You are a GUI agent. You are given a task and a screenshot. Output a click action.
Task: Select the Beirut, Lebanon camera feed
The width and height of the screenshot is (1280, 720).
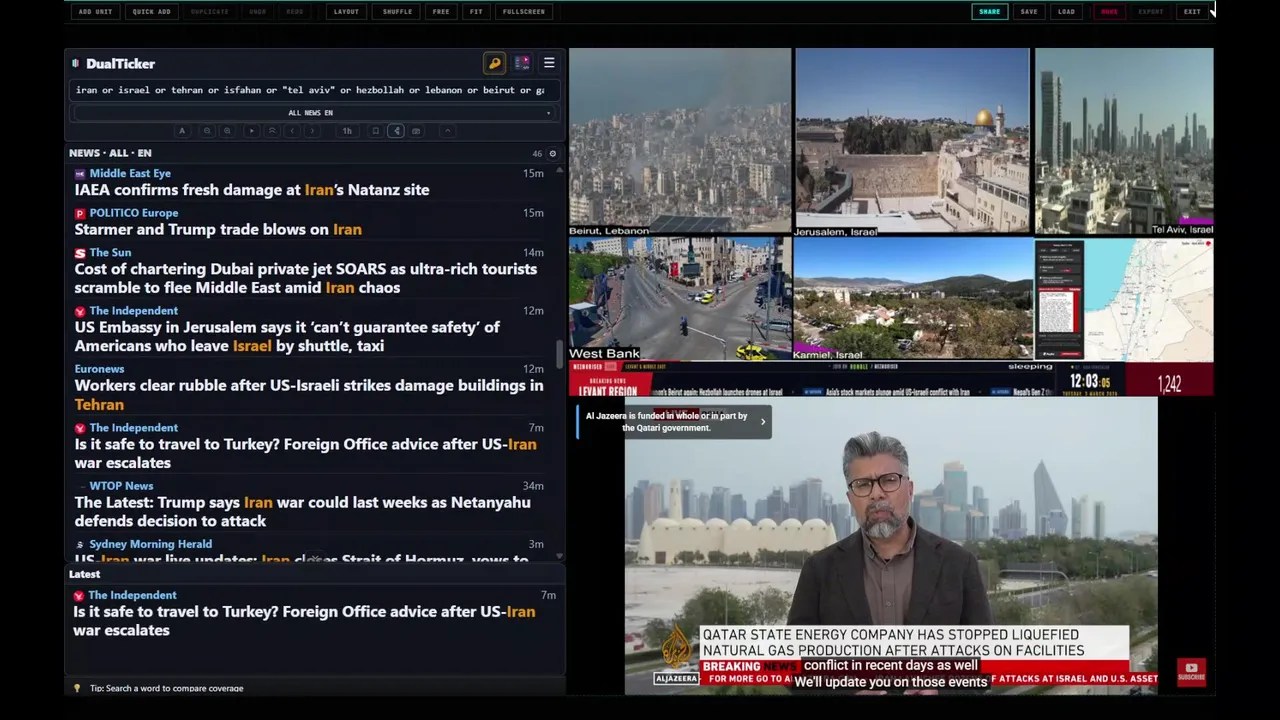(680, 142)
